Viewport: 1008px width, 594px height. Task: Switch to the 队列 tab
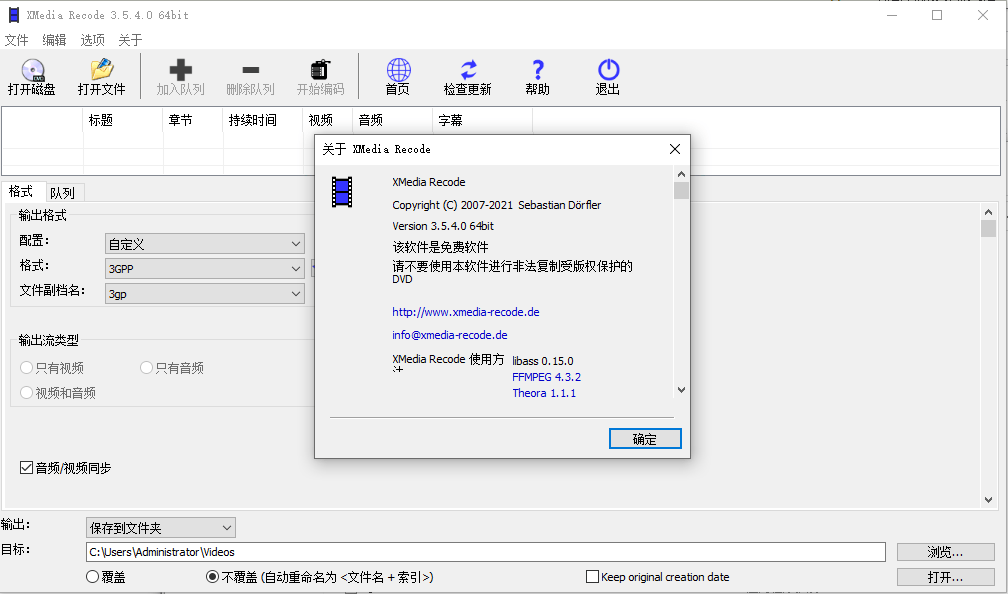pyautogui.click(x=63, y=191)
